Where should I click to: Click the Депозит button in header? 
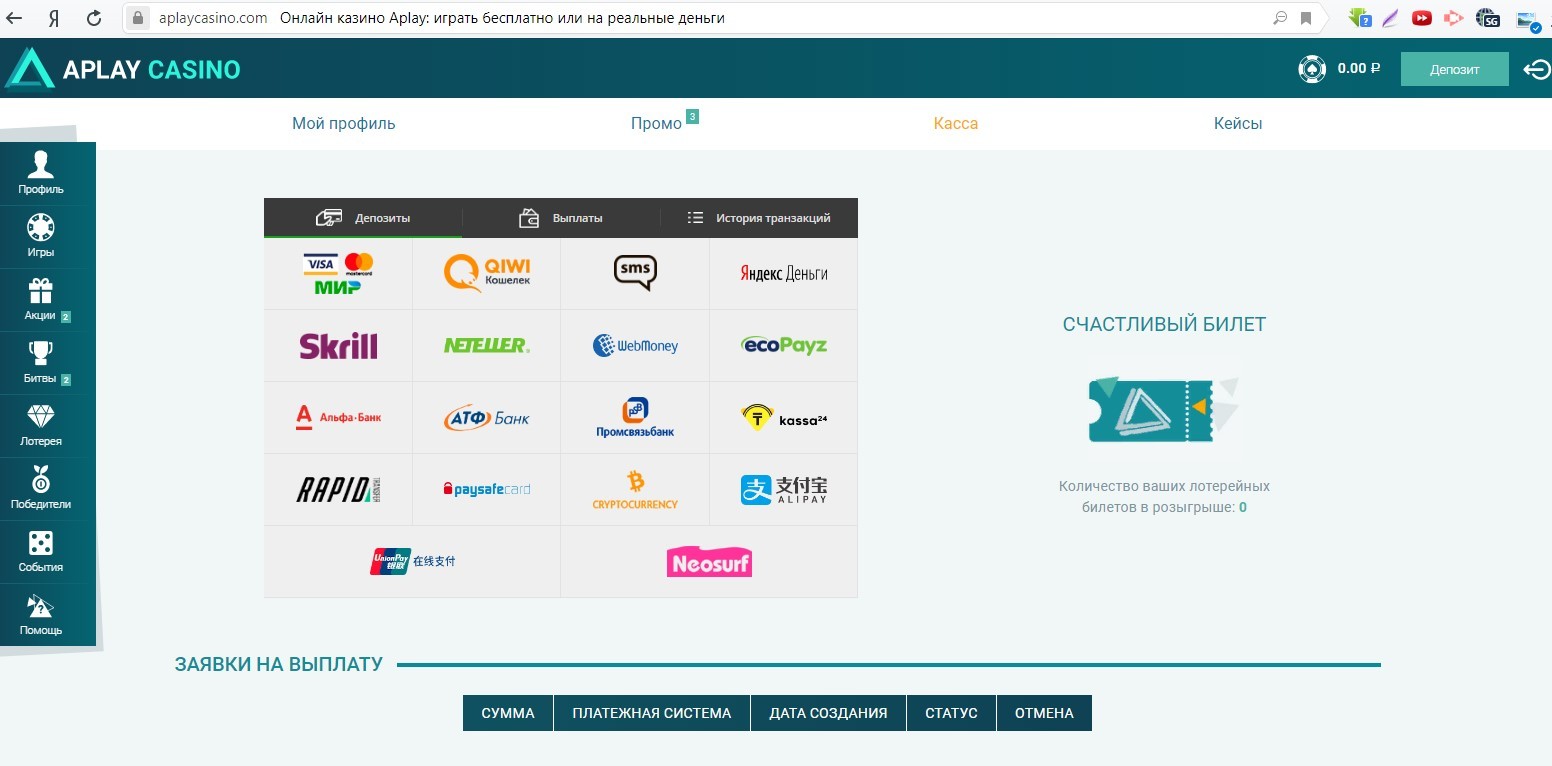[1454, 69]
